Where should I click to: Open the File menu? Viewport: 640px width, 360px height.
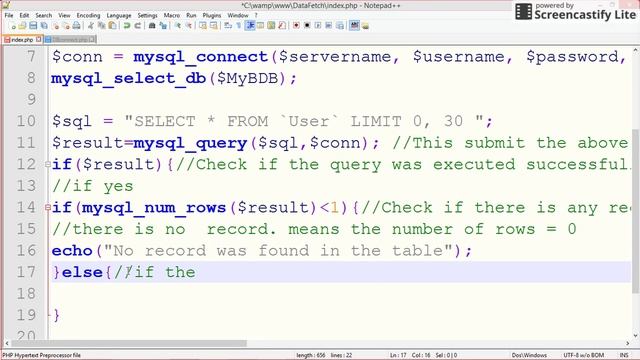pyautogui.click(x=9, y=15)
